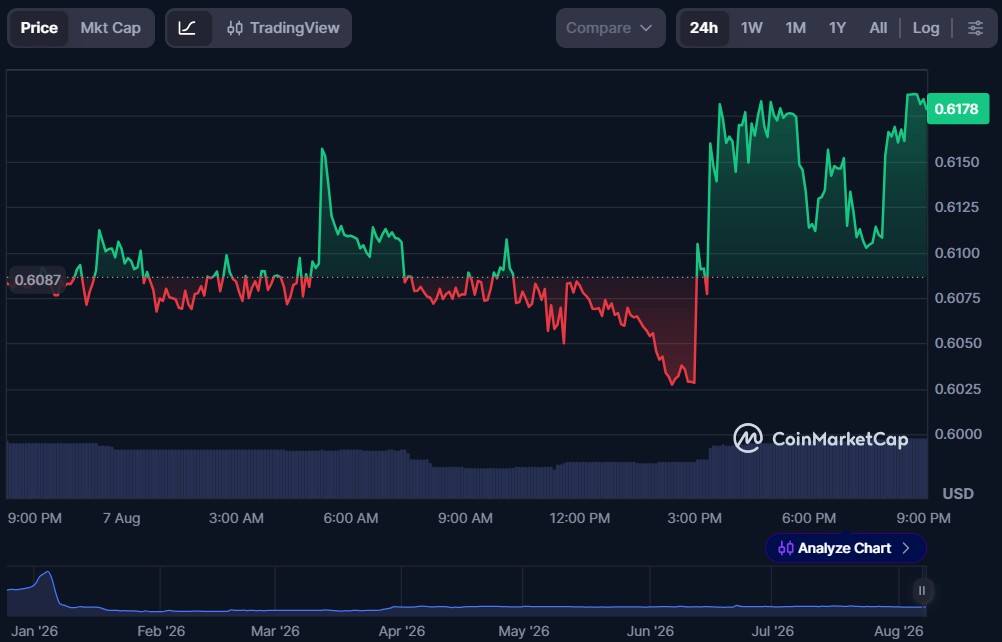Viewport: 1002px width, 642px height.
Task: Click the opening price label 0.6087
Action: [x=37, y=280]
